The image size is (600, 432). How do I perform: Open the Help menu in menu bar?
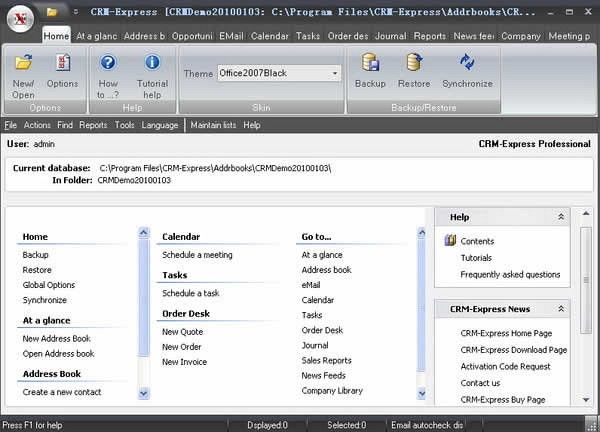(252, 125)
